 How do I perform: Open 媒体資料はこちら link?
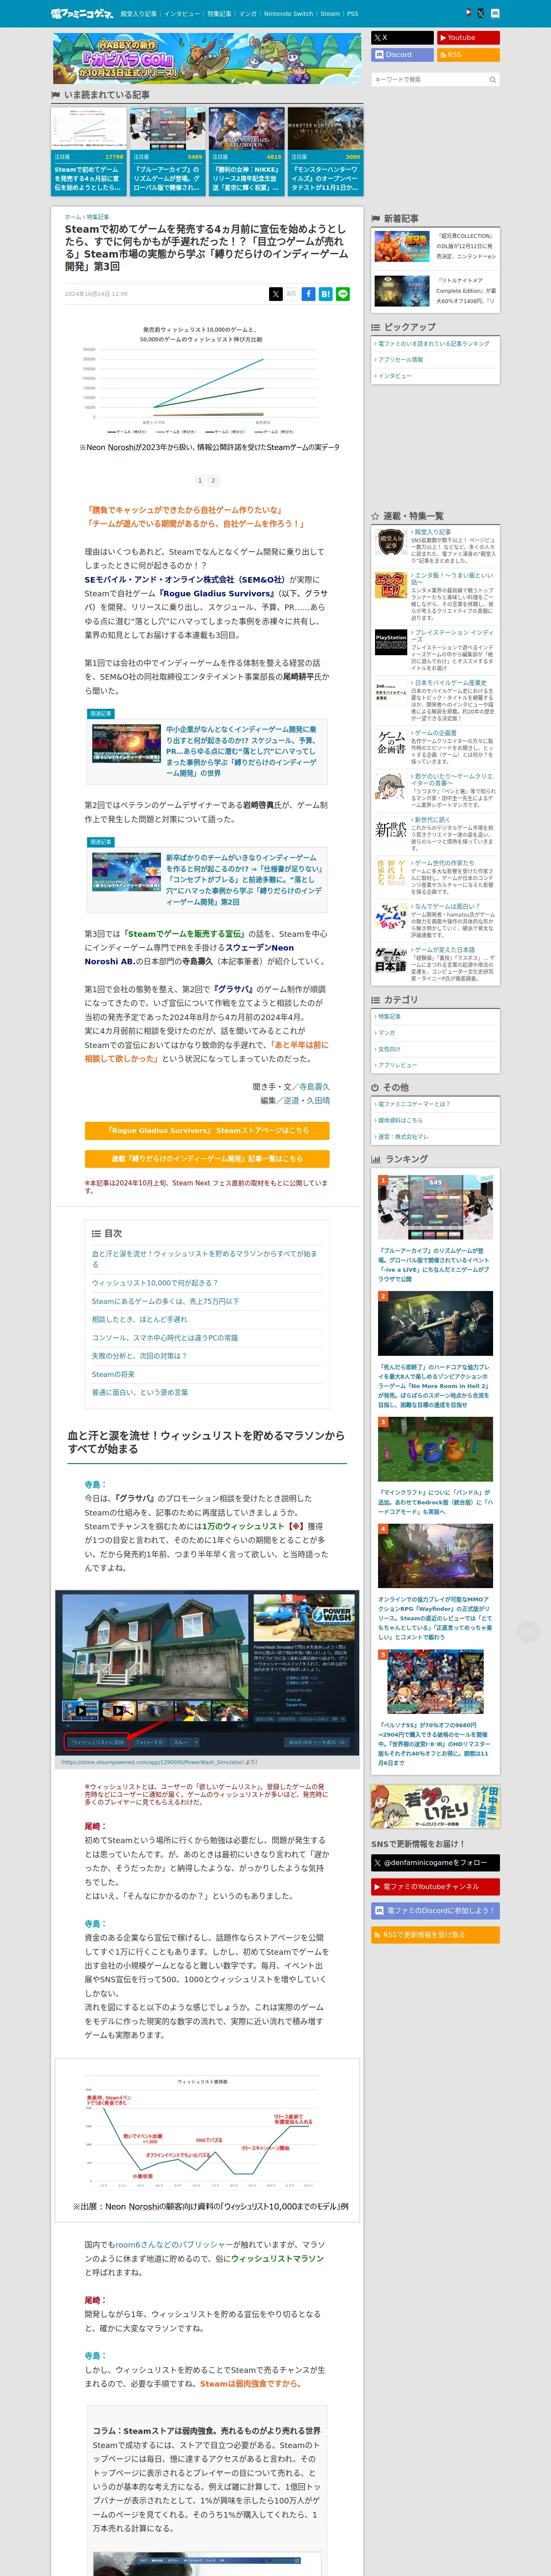click(400, 1120)
